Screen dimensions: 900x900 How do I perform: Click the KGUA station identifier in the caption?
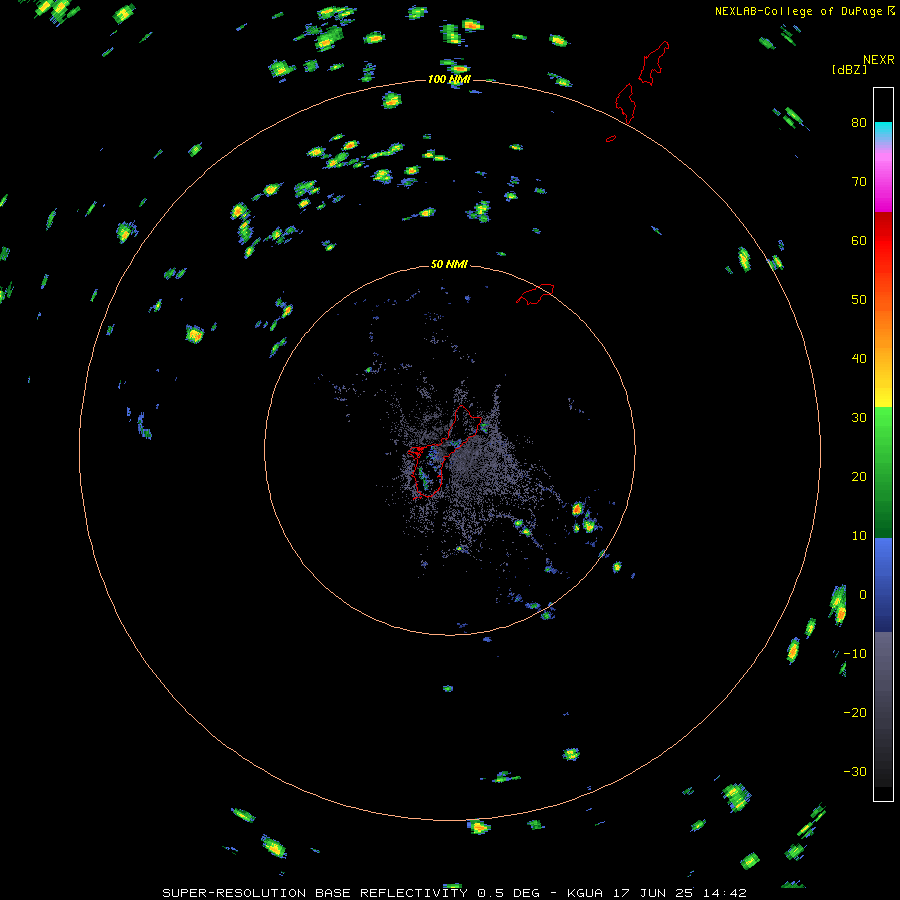[584, 893]
